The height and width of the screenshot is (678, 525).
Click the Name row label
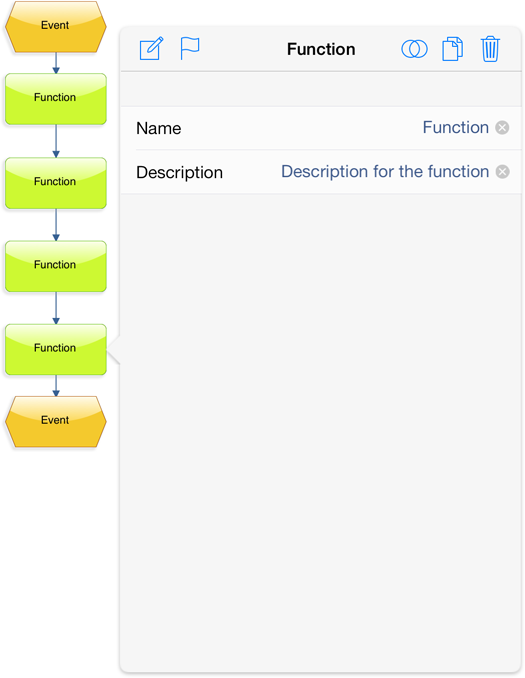[159, 128]
